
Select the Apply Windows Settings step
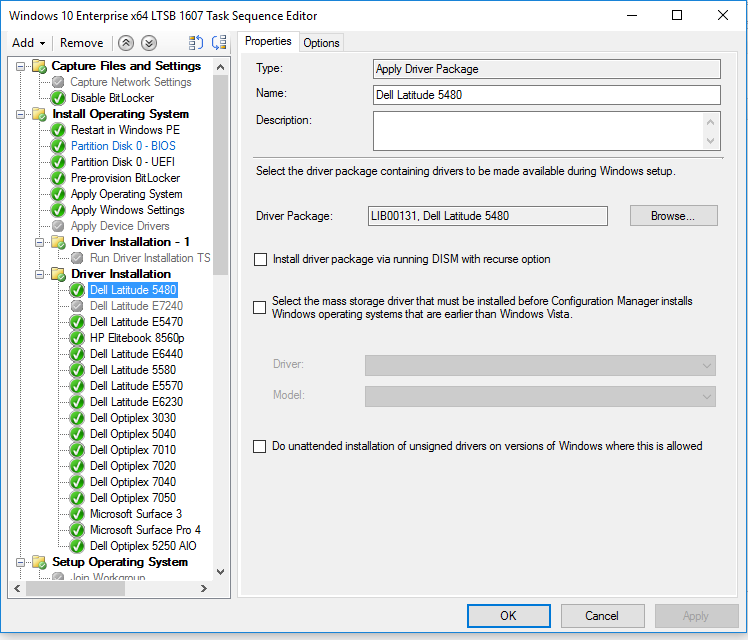coord(127,210)
